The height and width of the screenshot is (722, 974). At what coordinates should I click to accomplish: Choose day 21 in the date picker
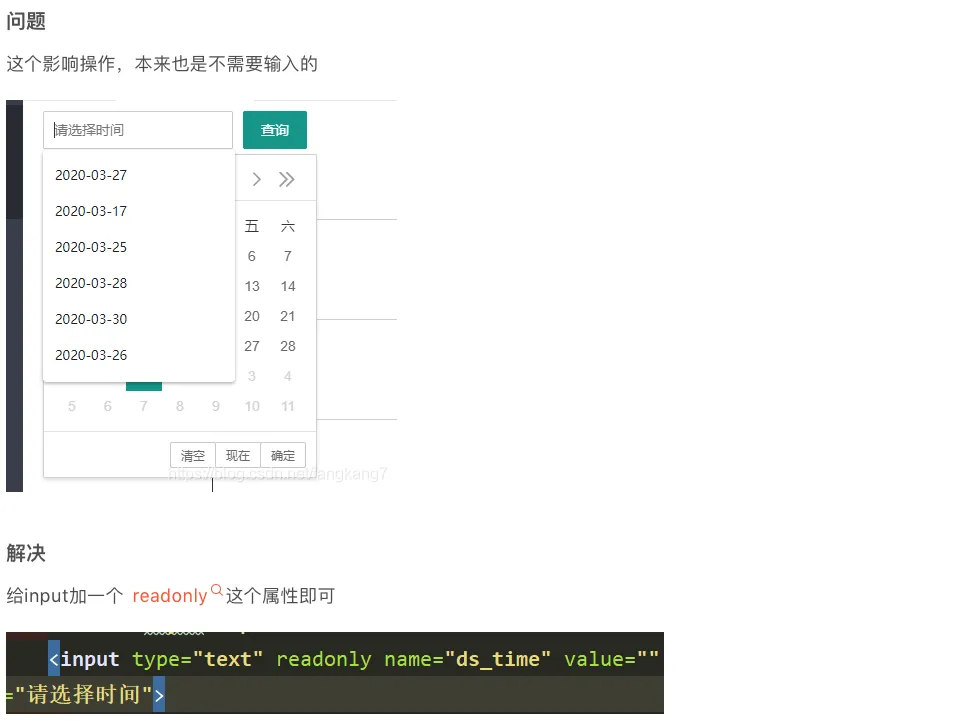(x=287, y=316)
